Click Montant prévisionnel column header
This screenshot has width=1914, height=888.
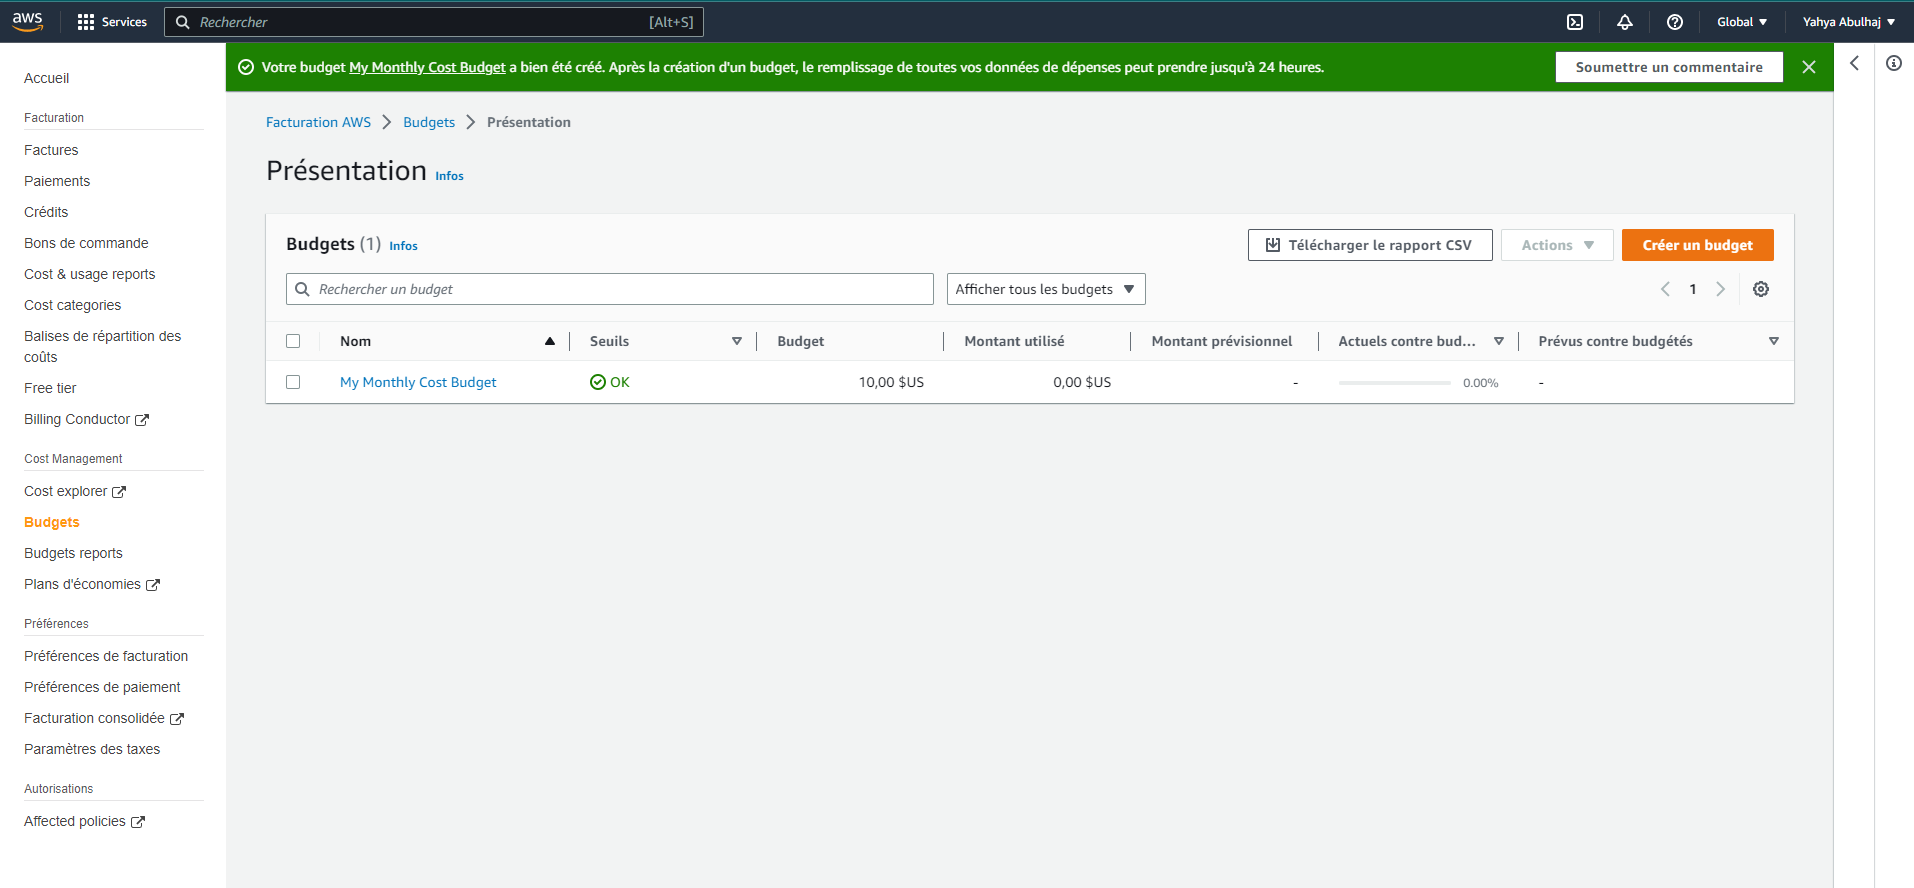click(x=1221, y=341)
